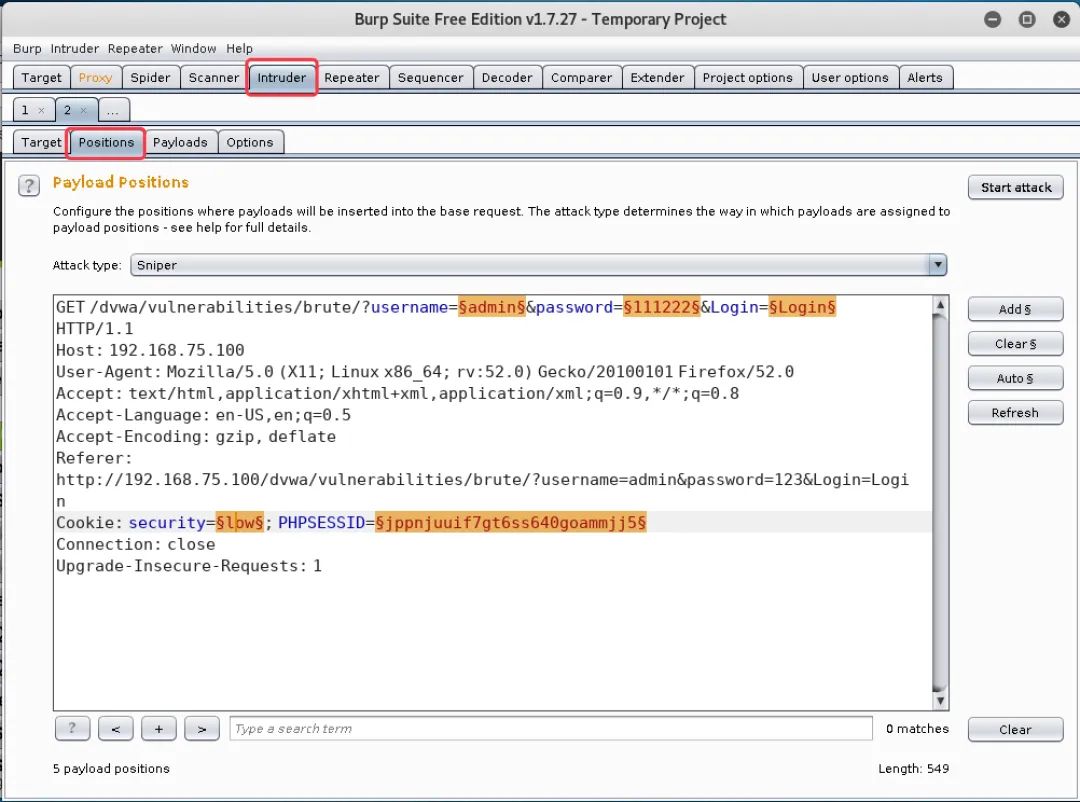
Task: Open the User options tab
Action: click(850, 77)
